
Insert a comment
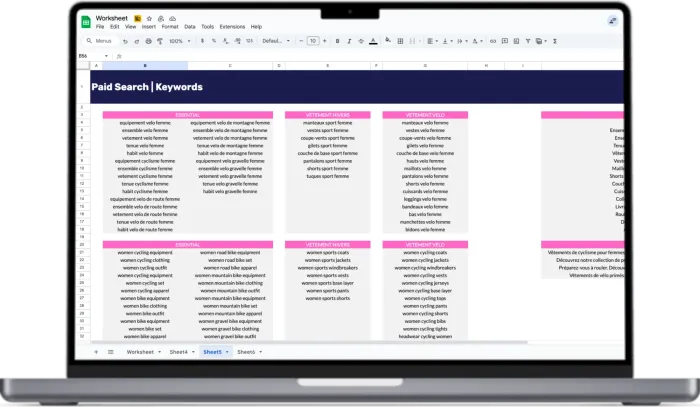[504, 41]
